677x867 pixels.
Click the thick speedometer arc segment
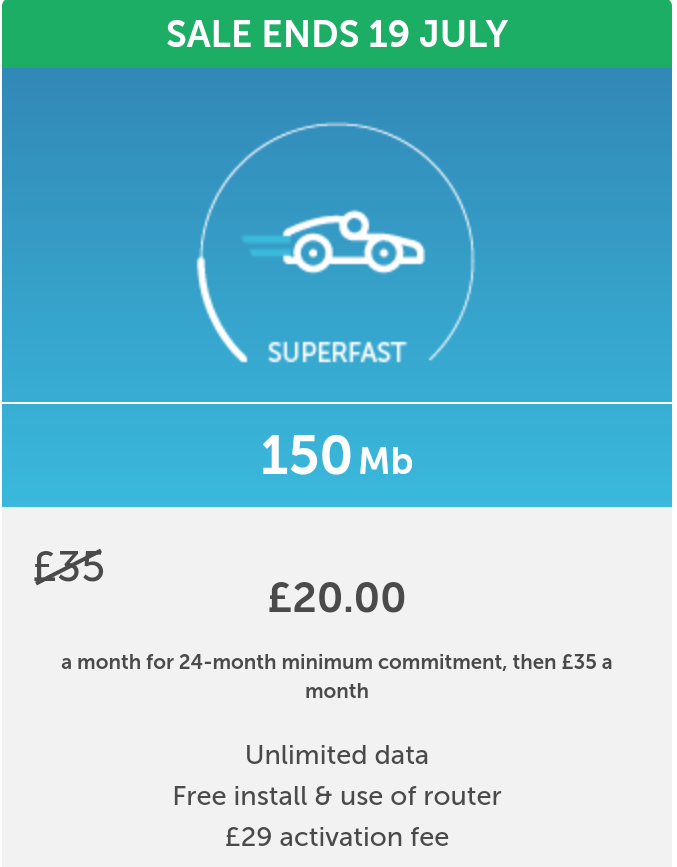coord(220,310)
